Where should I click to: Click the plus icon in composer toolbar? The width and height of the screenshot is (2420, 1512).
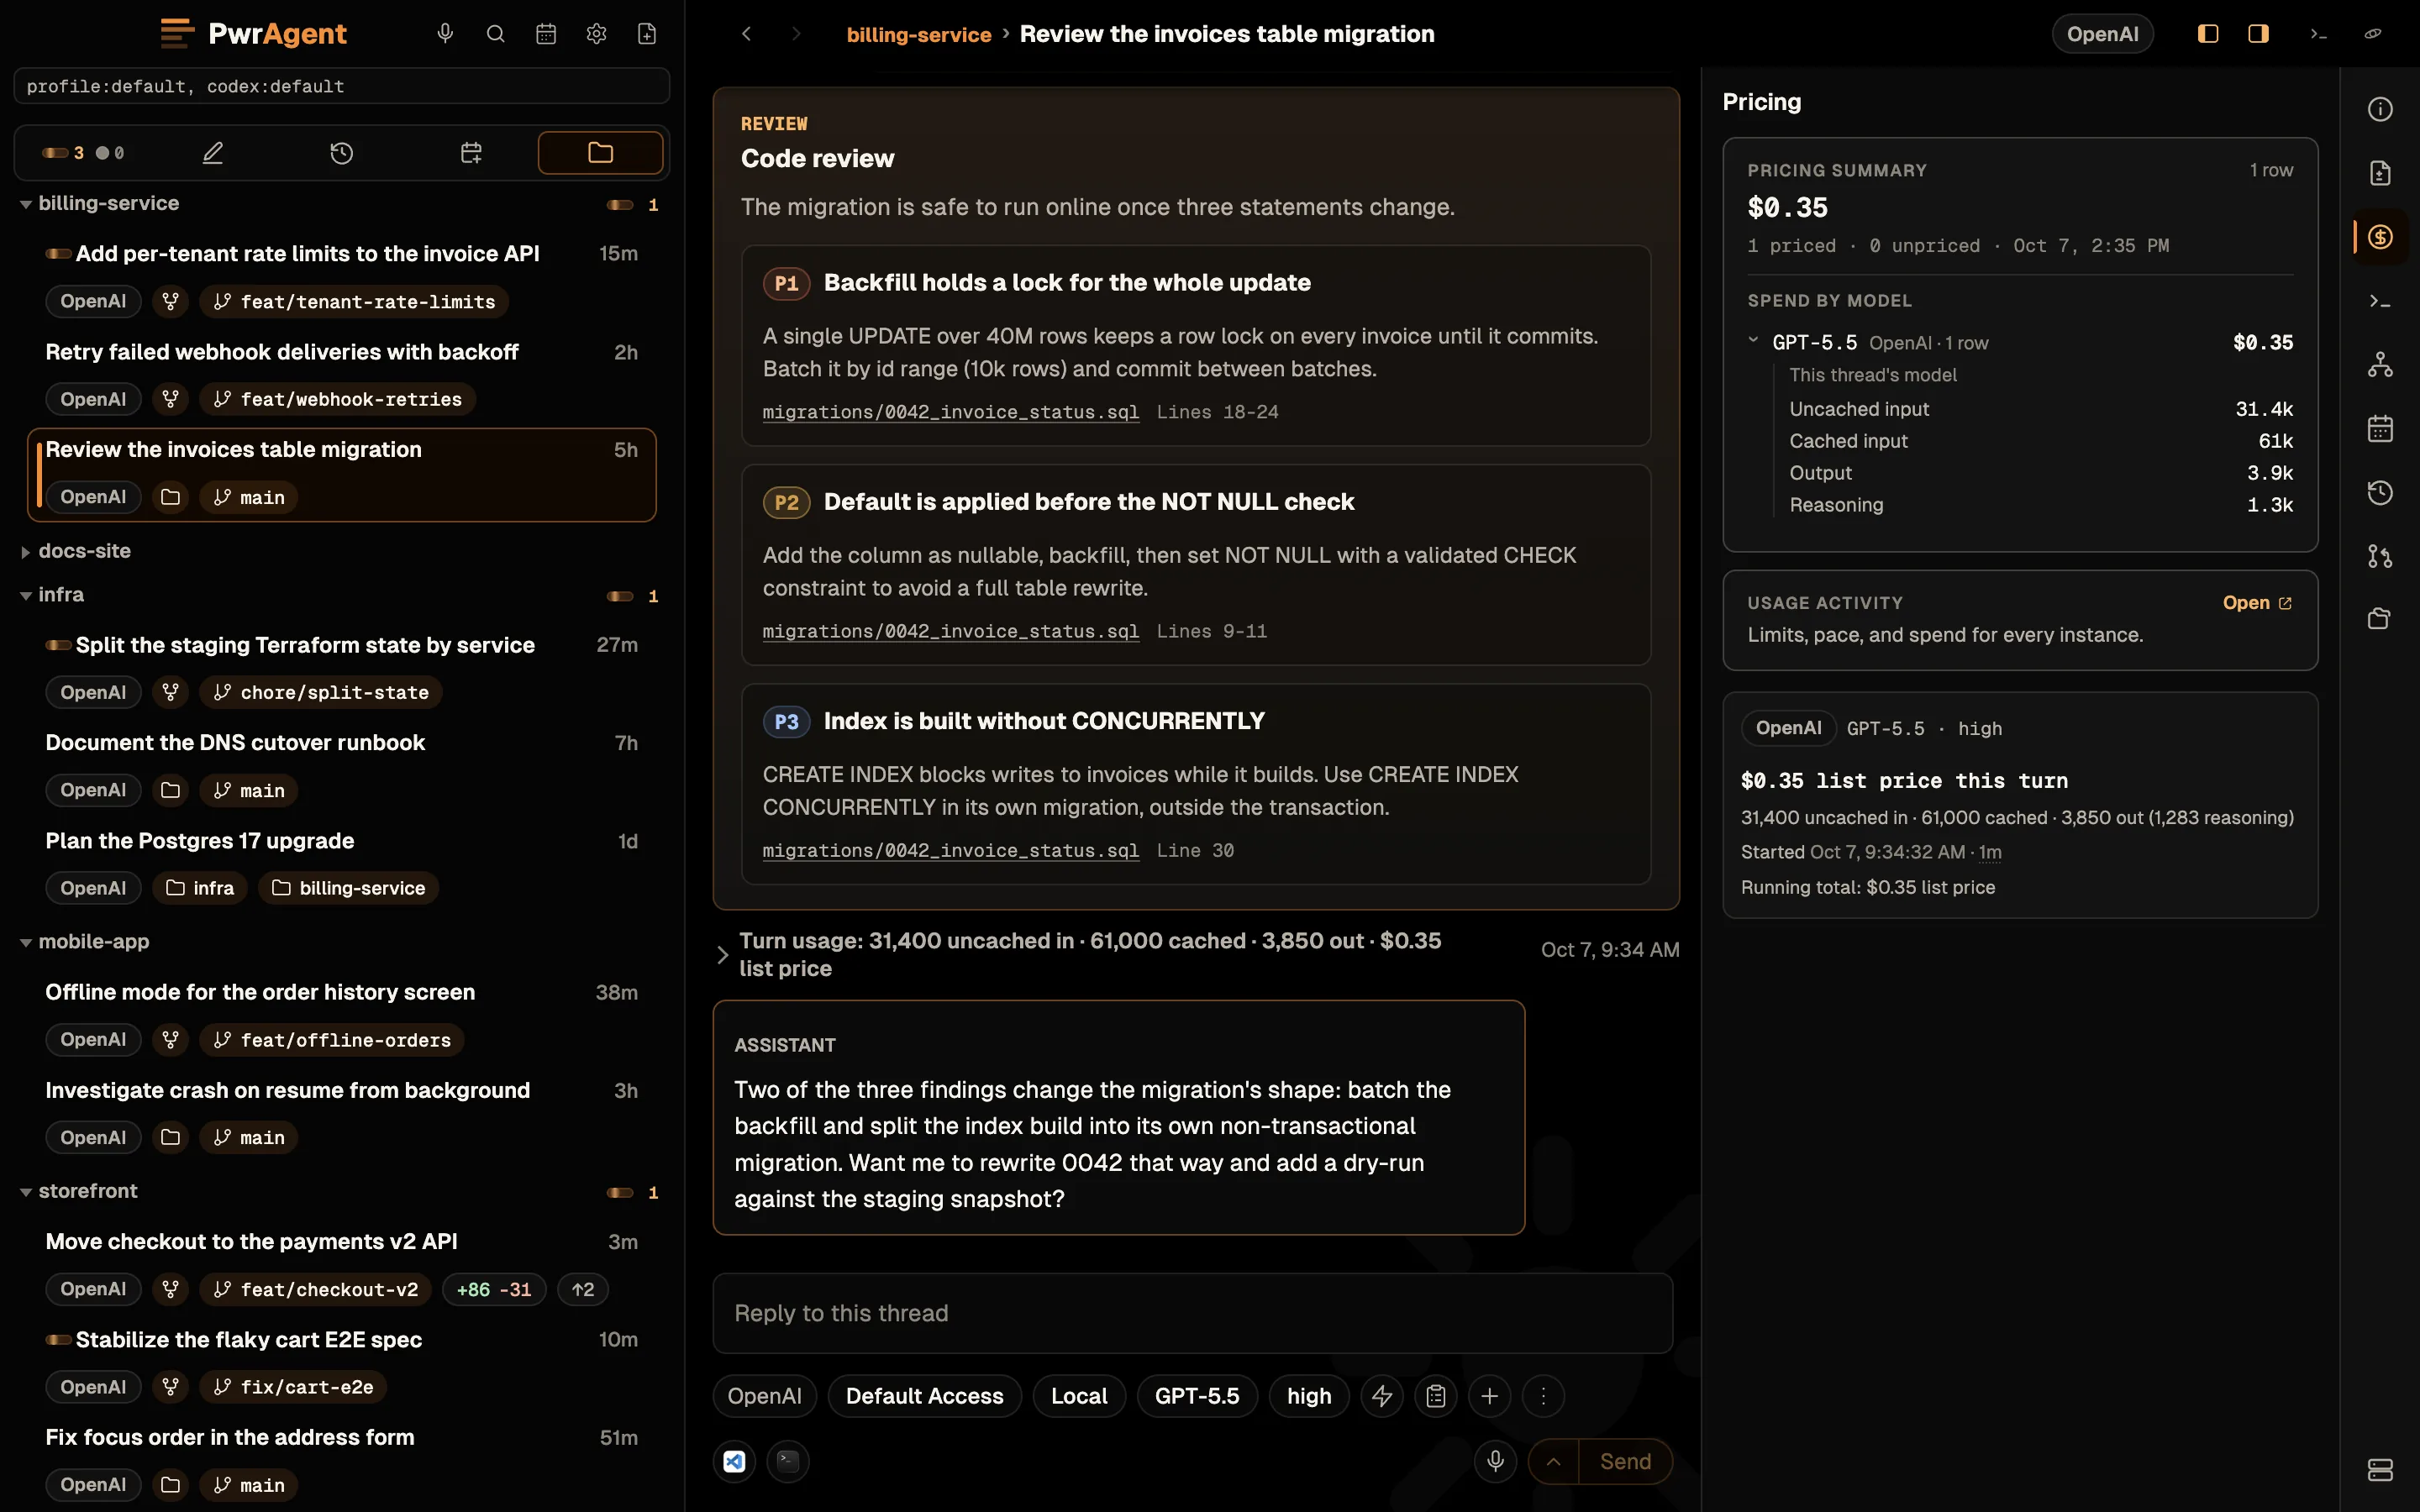(x=1489, y=1396)
